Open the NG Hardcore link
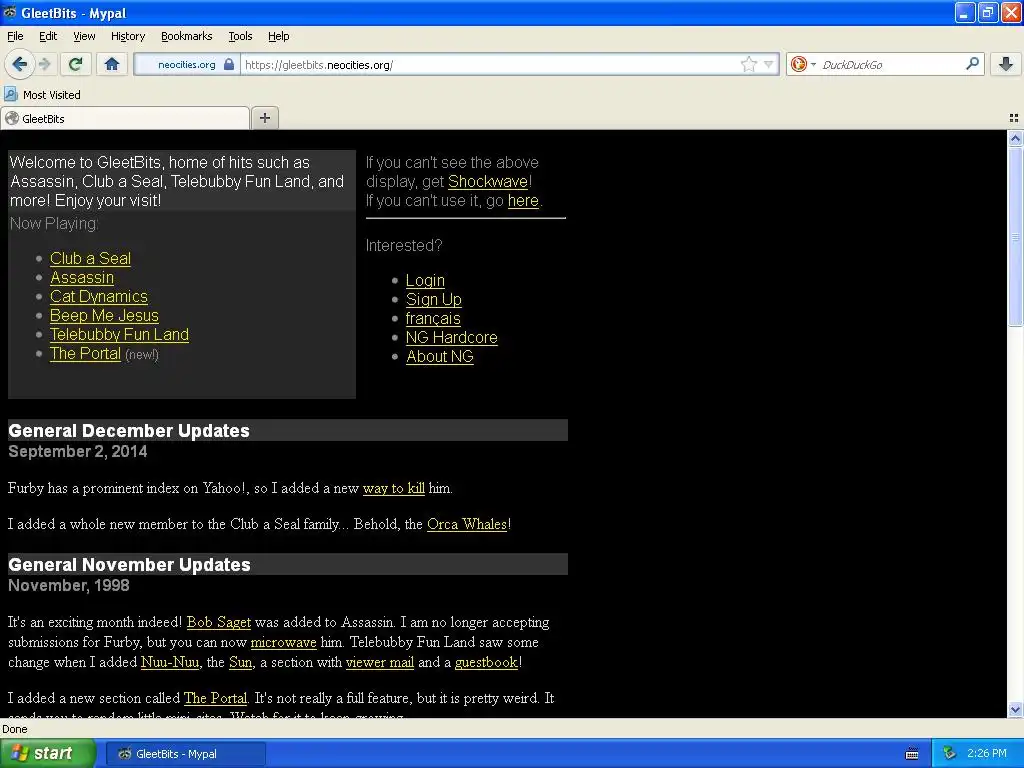 click(451, 338)
